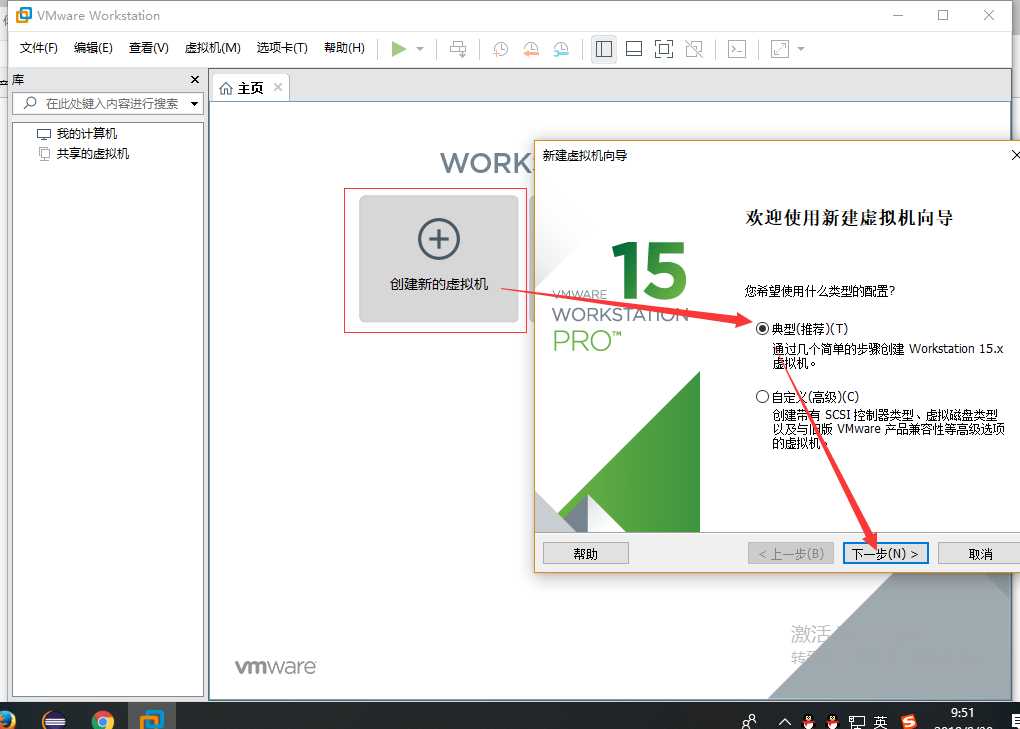Open the console view toolbar icon
Viewport: 1020px width, 729px height.
[736, 49]
